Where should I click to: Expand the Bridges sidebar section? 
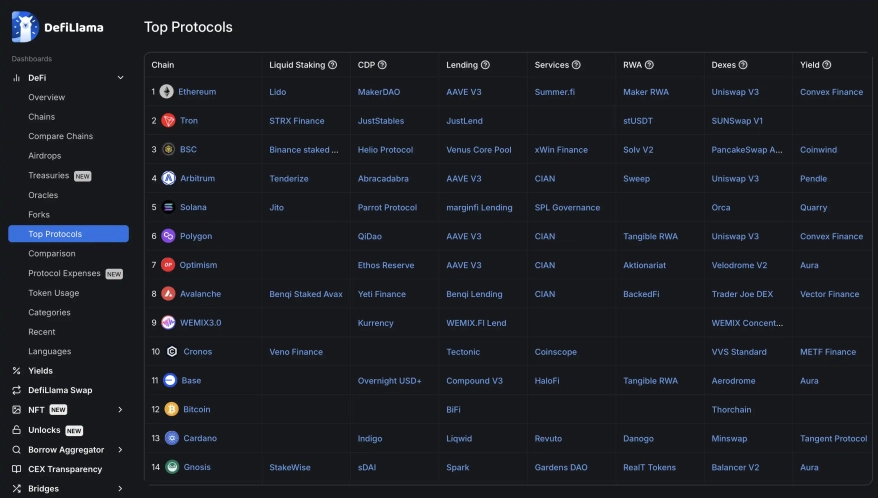[x=120, y=489]
